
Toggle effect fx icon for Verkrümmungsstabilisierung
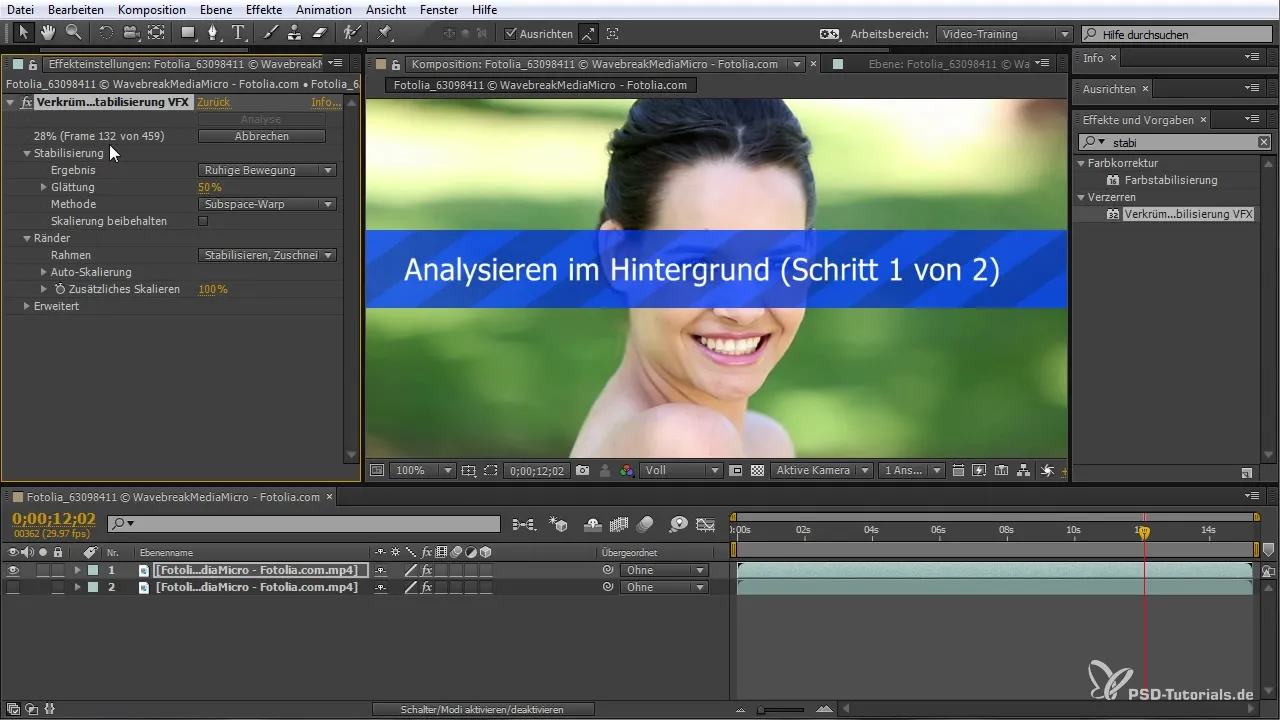pyautogui.click(x=26, y=102)
